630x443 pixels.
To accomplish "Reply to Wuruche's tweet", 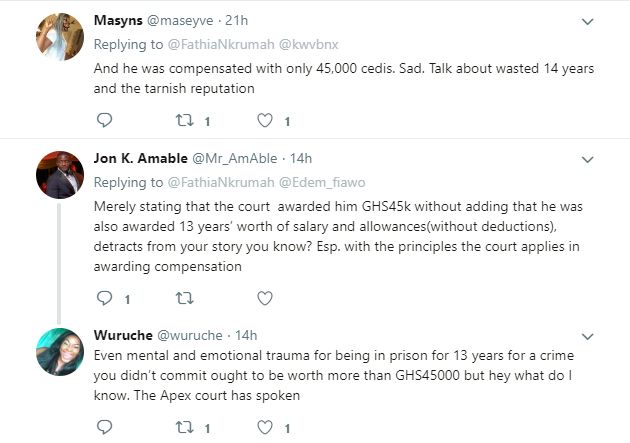I will [x=106, y=428].
